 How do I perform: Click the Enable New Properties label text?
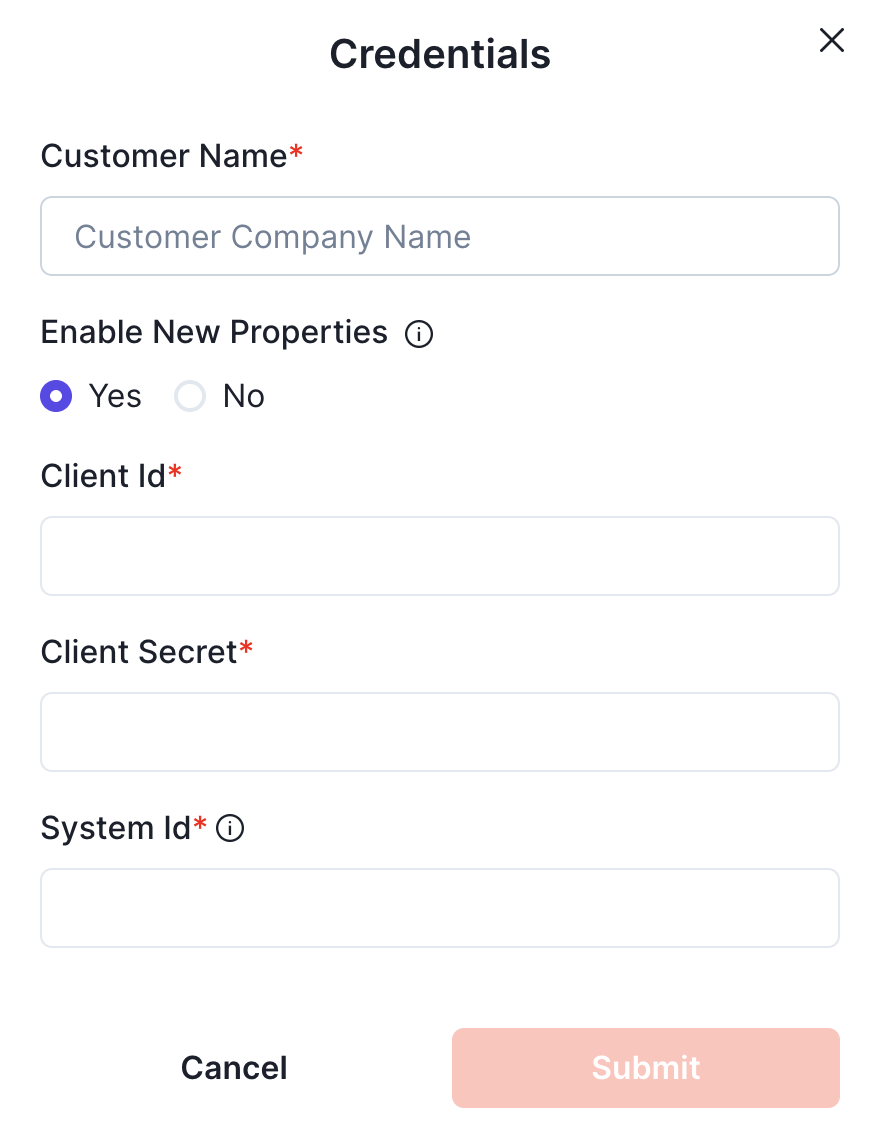click(x=214, y=332)
